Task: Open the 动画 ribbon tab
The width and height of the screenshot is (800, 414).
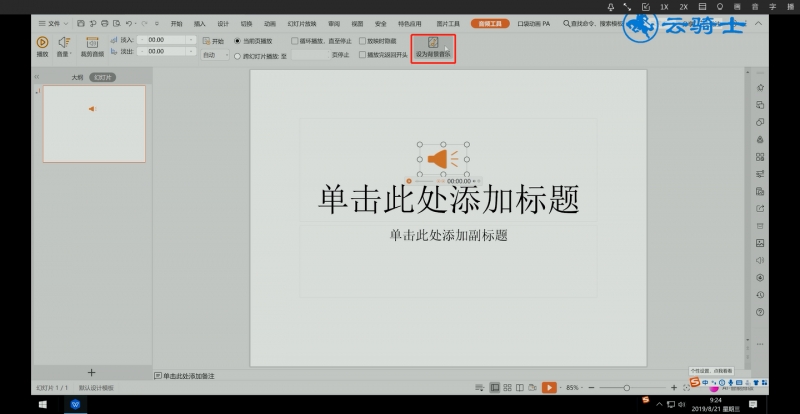Action: 270,23
